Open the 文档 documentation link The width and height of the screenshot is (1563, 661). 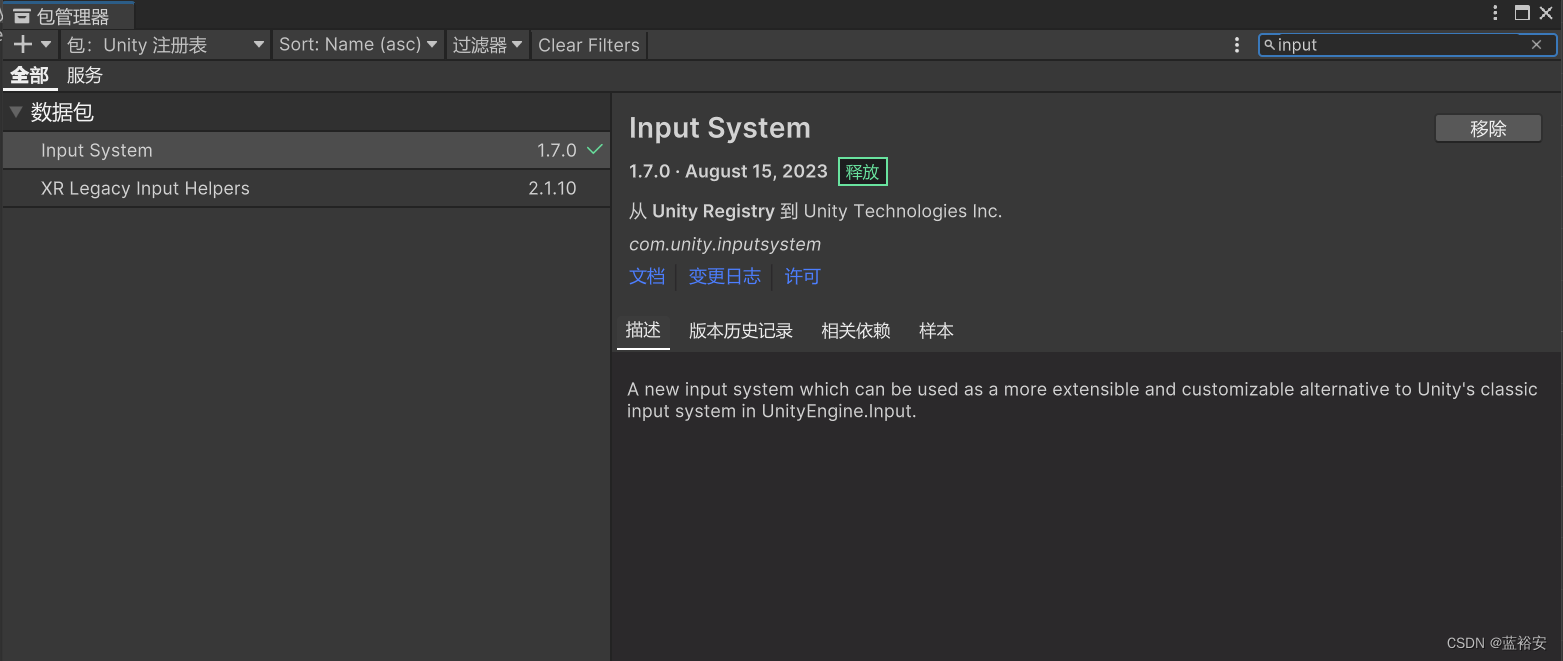[646, 276]
